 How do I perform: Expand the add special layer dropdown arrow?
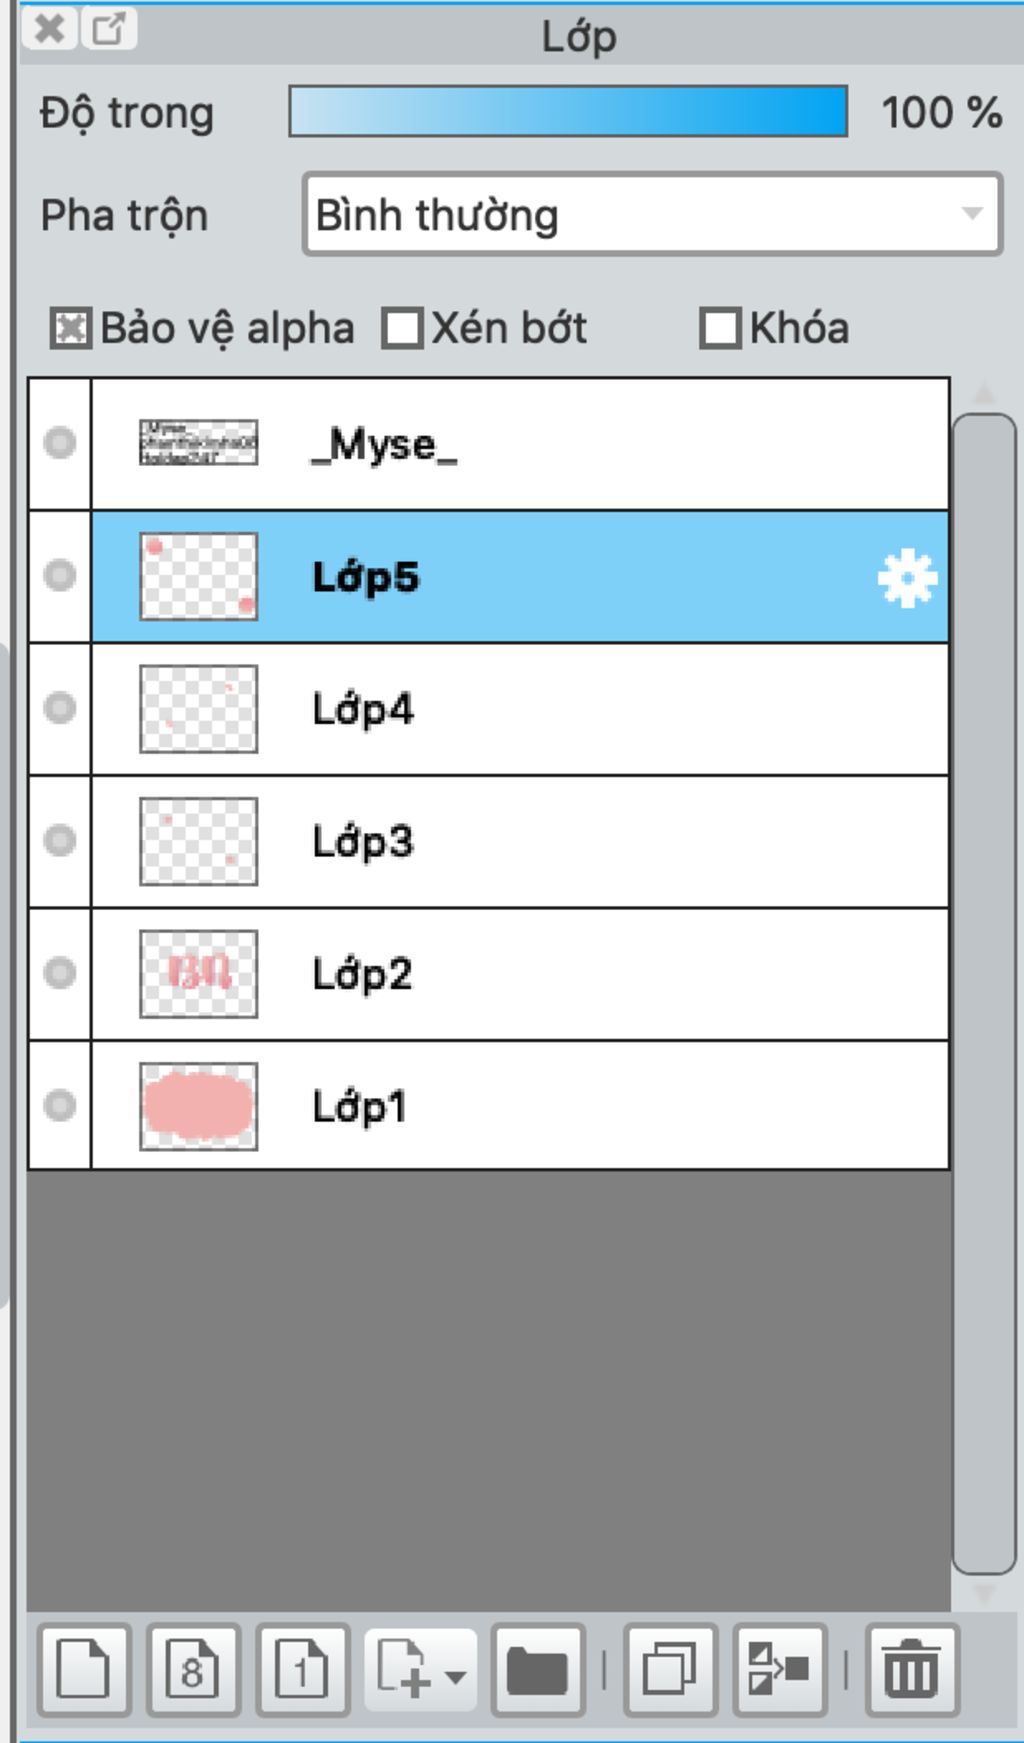pyautogui.click(x=456, y=1676)
